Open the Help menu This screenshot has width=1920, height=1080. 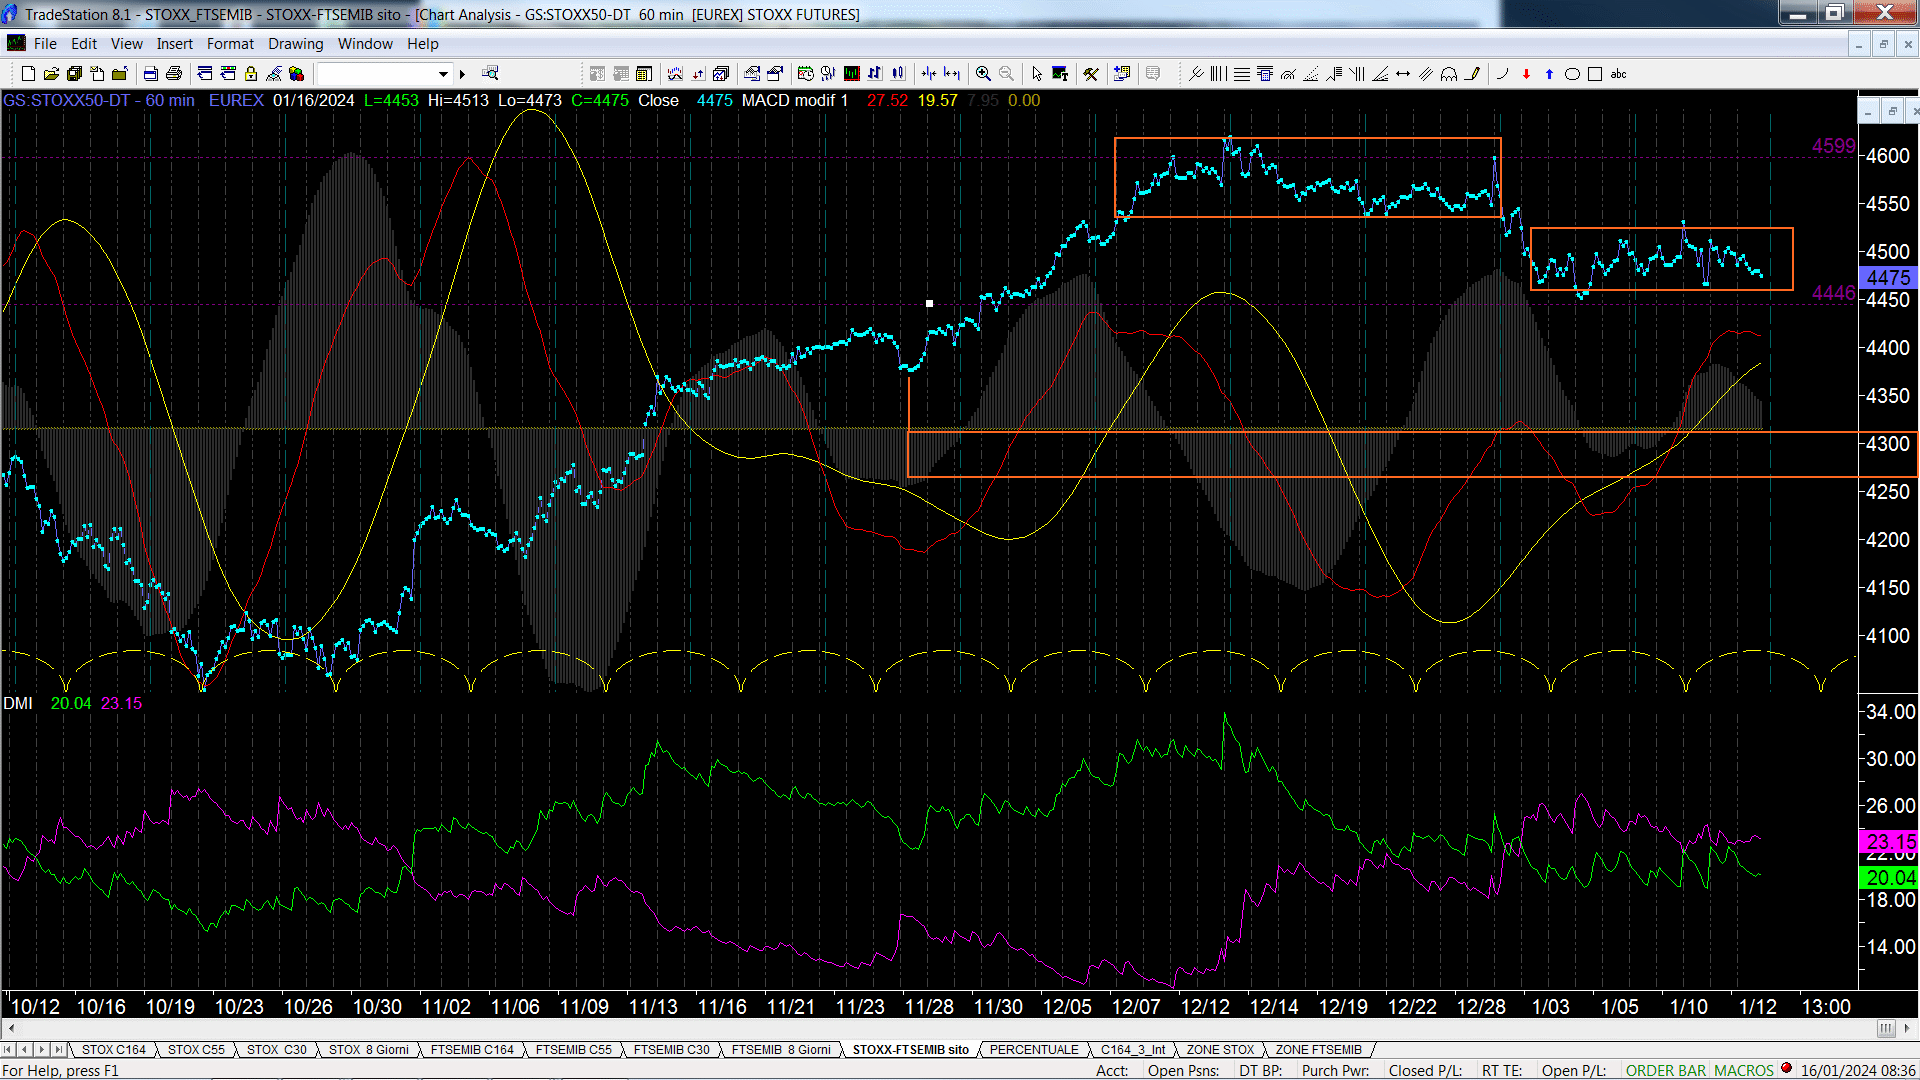tap(422, 44)
